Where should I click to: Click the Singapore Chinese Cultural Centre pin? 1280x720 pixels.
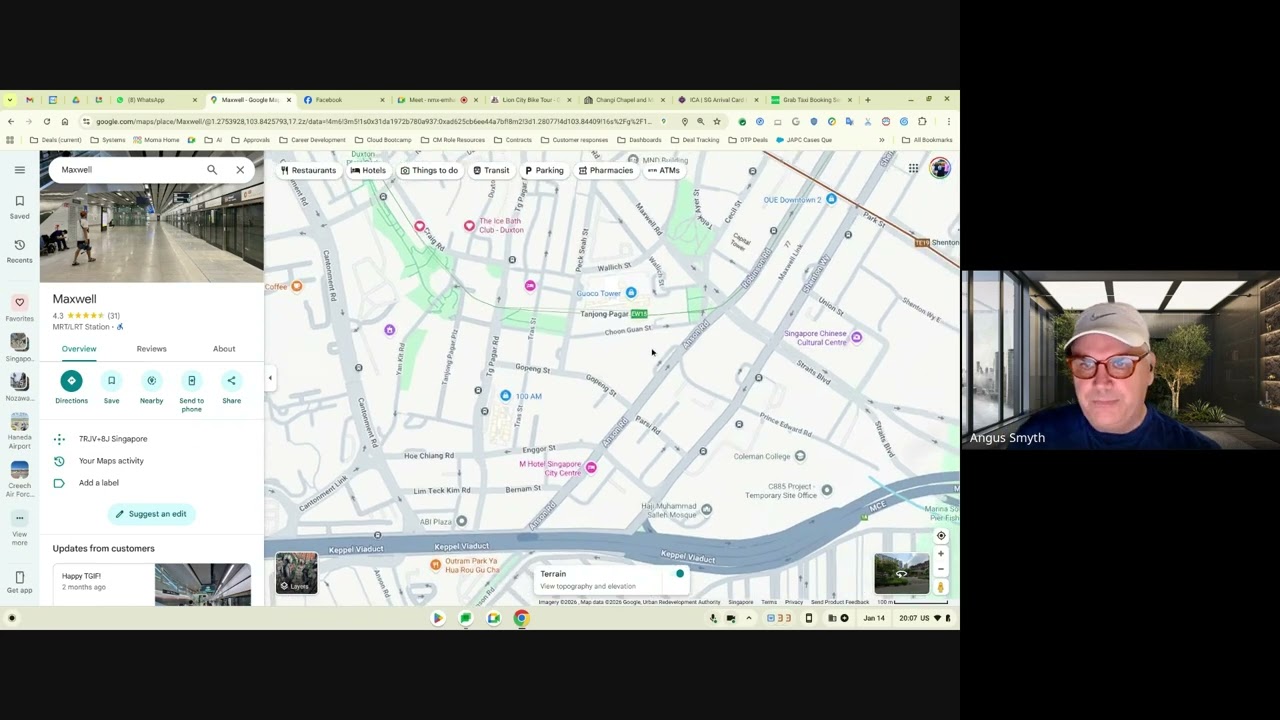click(856, 337)
